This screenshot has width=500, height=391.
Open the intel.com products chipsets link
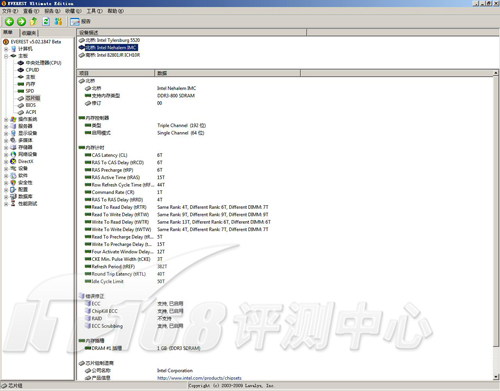(x=199, y=378)
